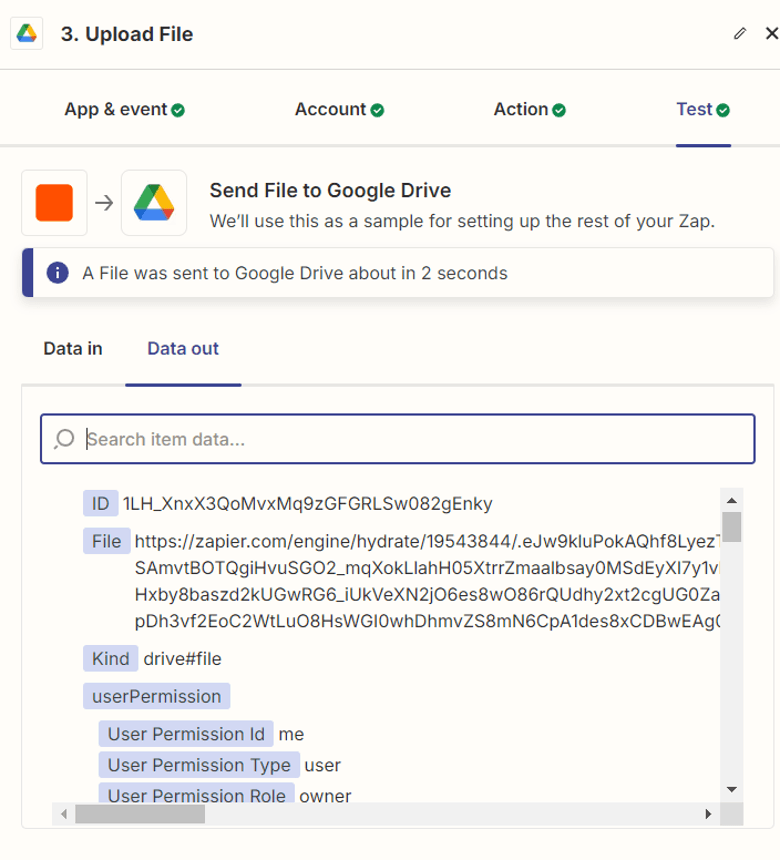Image resolution: width=780 pixels, height=860 pixels.
Task: Click the info icon in notification banner
Action: 59,272
